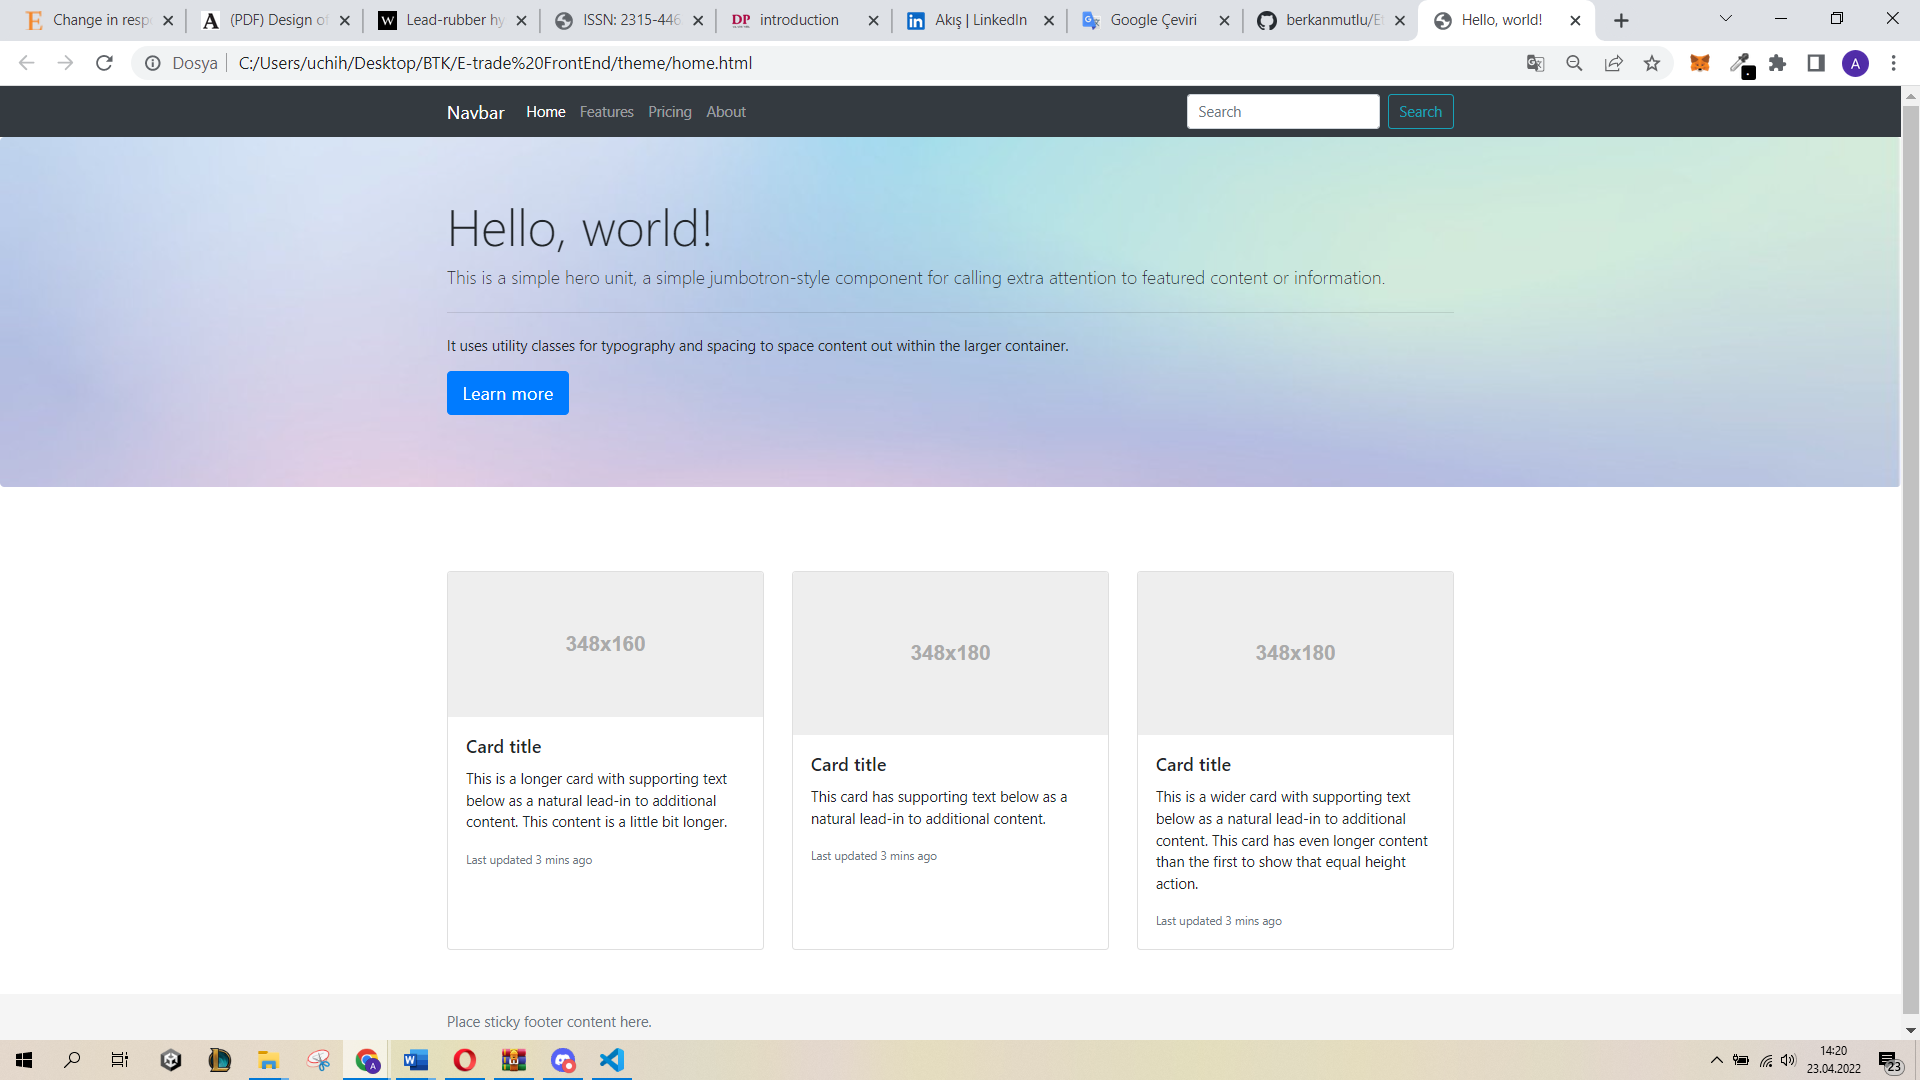The image size is (1920, 1080).
Task: Open the Google Translate page icon
Action: tap(1535, 63)
